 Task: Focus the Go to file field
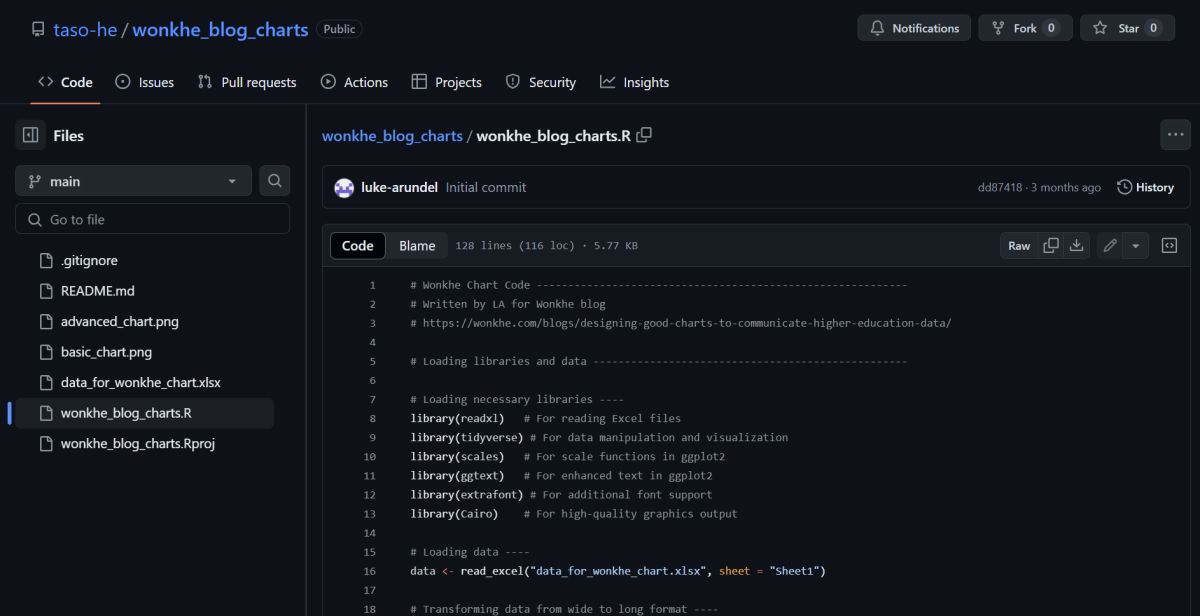pyautogui.click(x=152, y=219)
